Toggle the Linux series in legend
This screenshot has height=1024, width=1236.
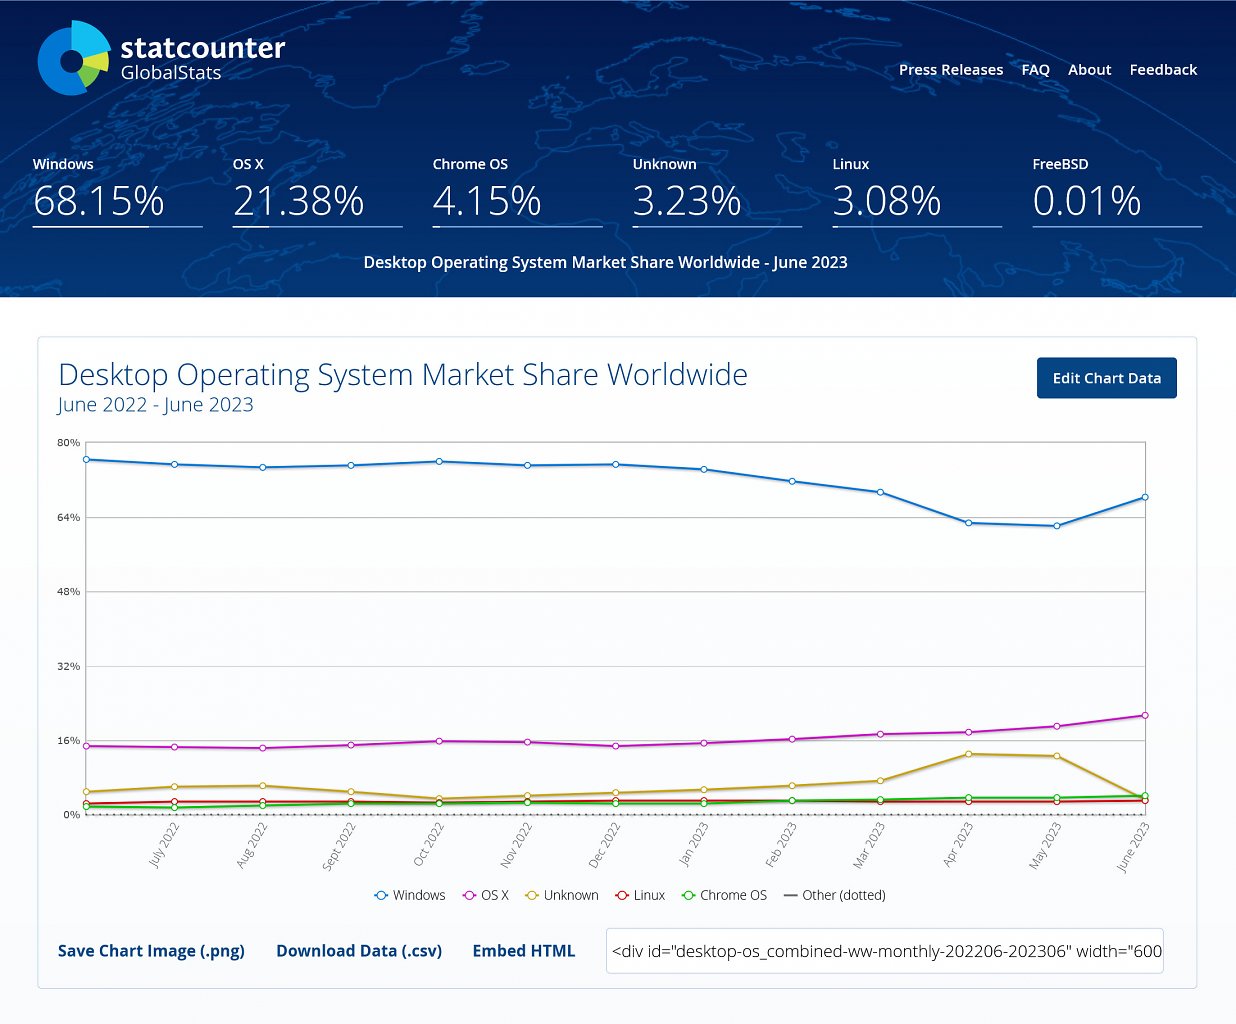[639, 895]
